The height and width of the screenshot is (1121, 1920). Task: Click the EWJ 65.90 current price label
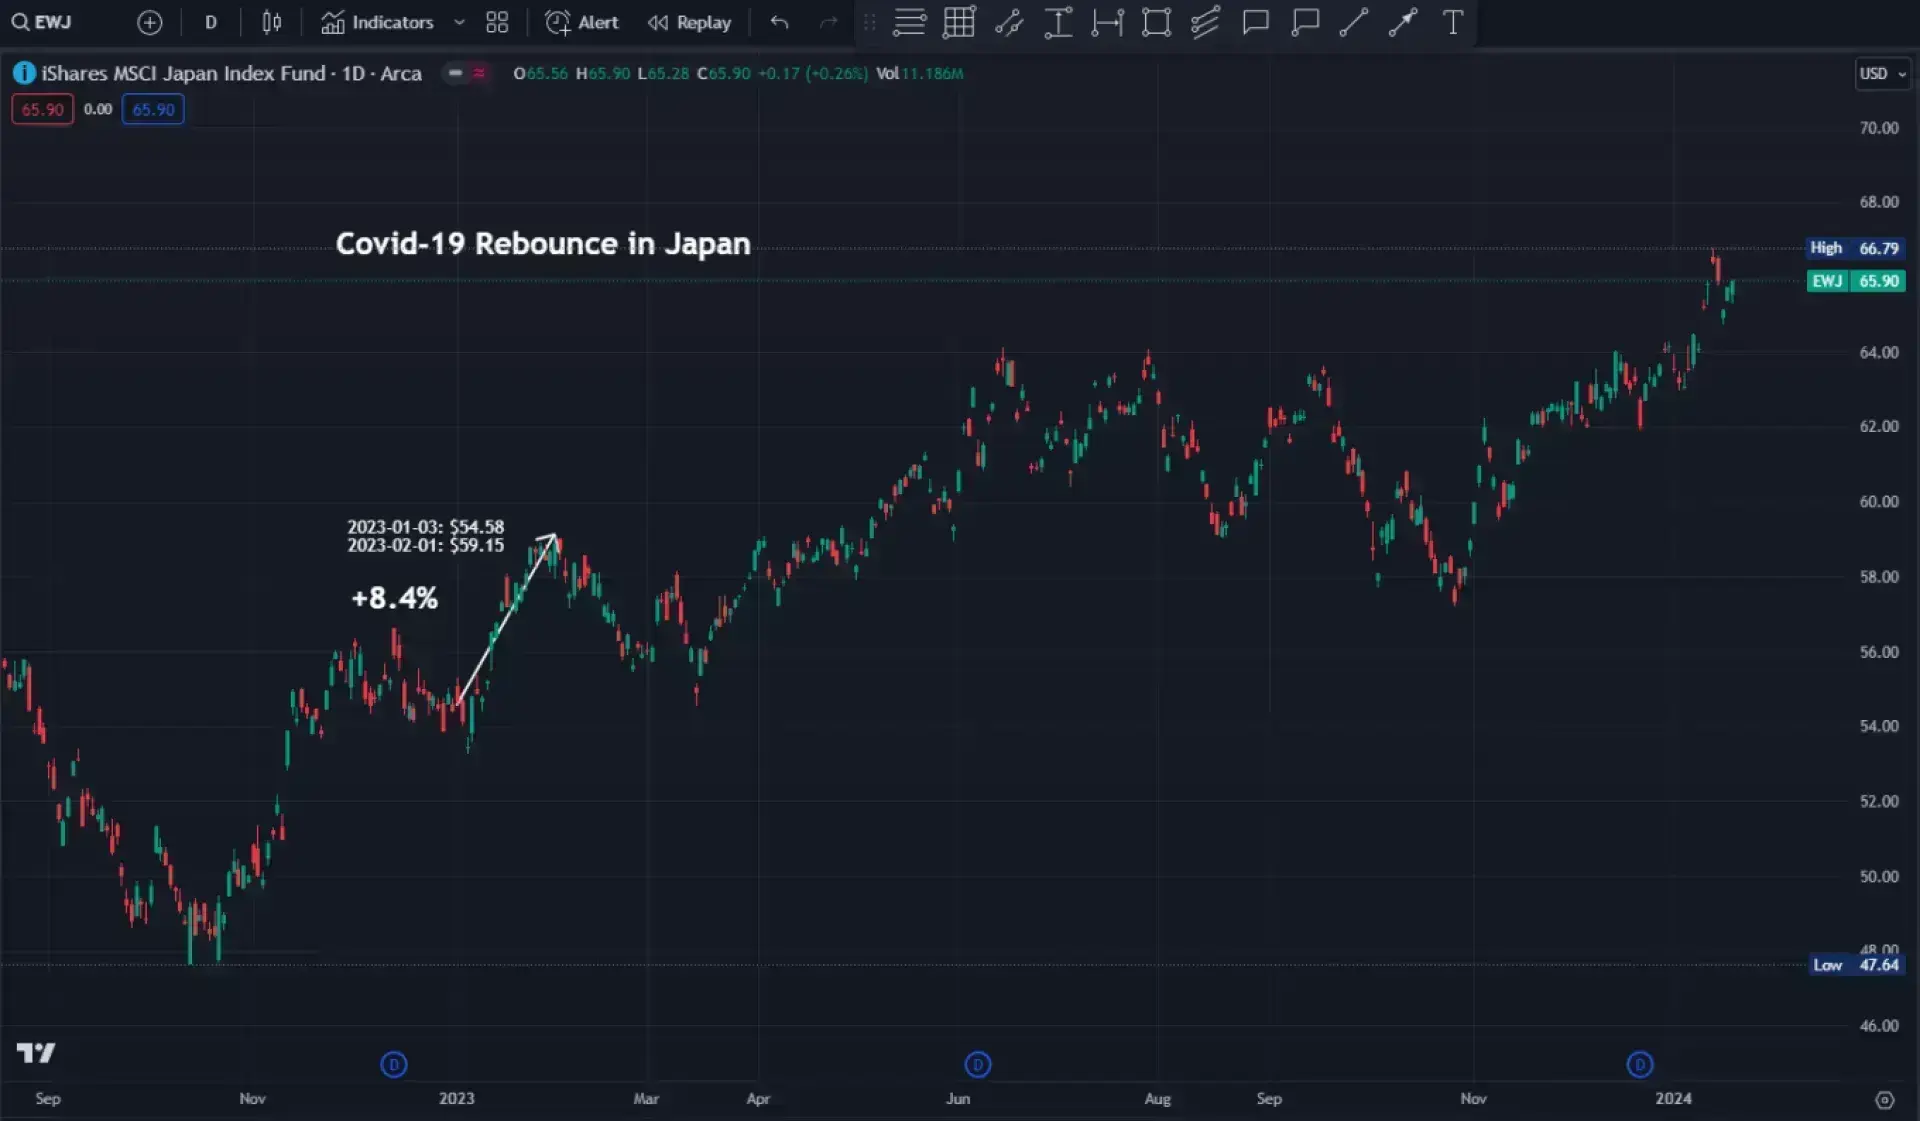tap(1854, 281)
